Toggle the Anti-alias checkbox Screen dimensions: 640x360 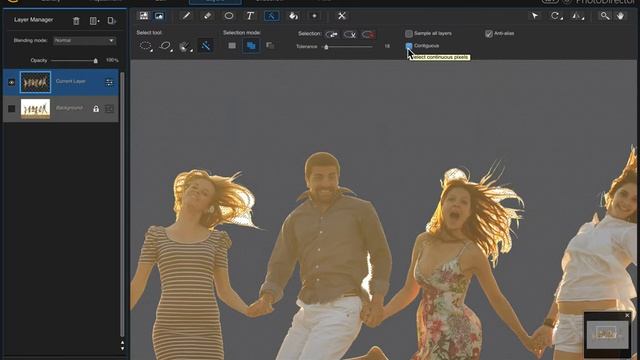(489, 33)
